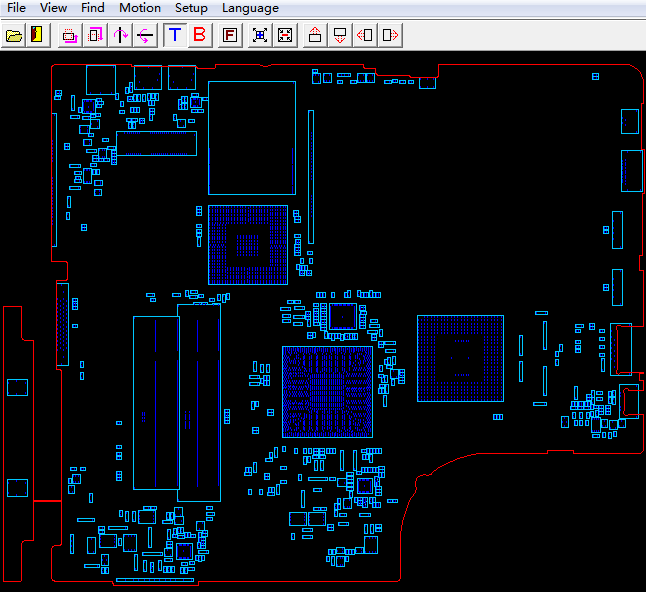The width and height of the screenshot is (646, 592).
Task: Move board view right with arrow icon
Action: (390, 35)
